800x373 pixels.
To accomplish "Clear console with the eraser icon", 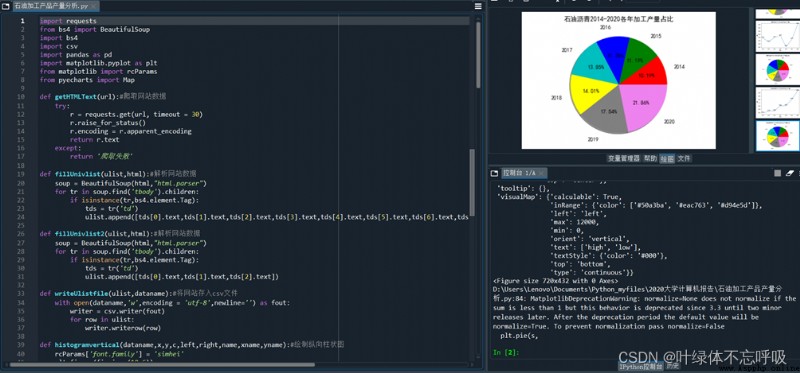I will click(791, 173).
